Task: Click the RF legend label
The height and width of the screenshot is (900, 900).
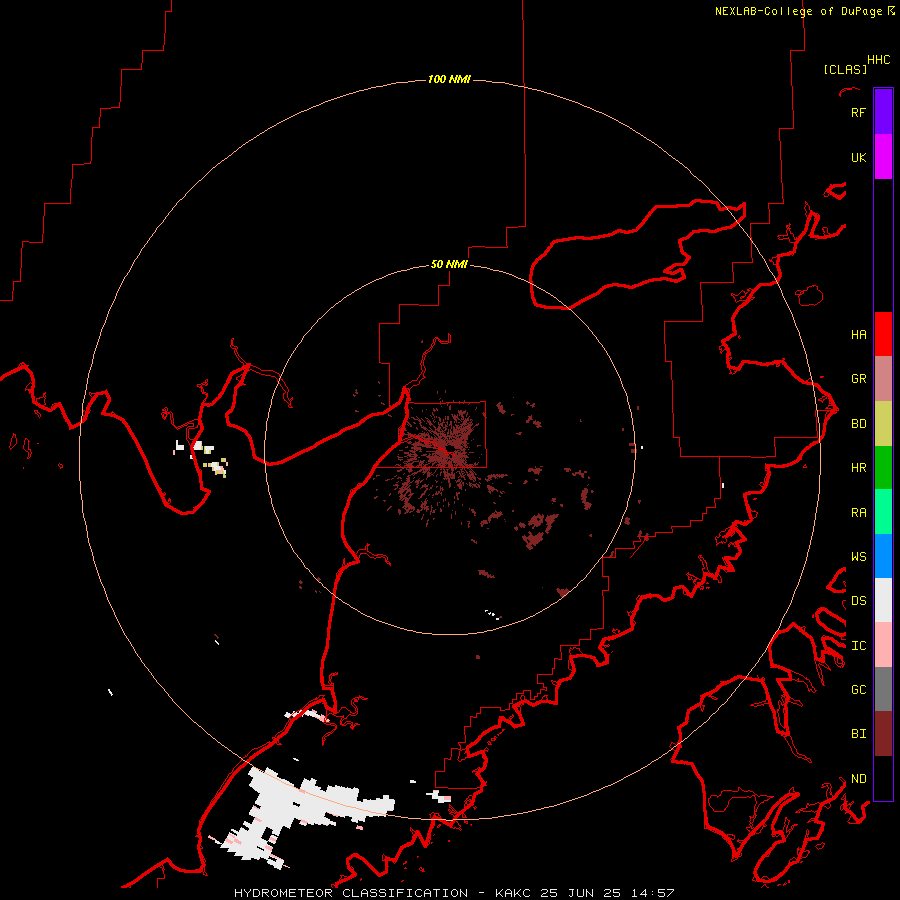Action: tap(858, 112)
